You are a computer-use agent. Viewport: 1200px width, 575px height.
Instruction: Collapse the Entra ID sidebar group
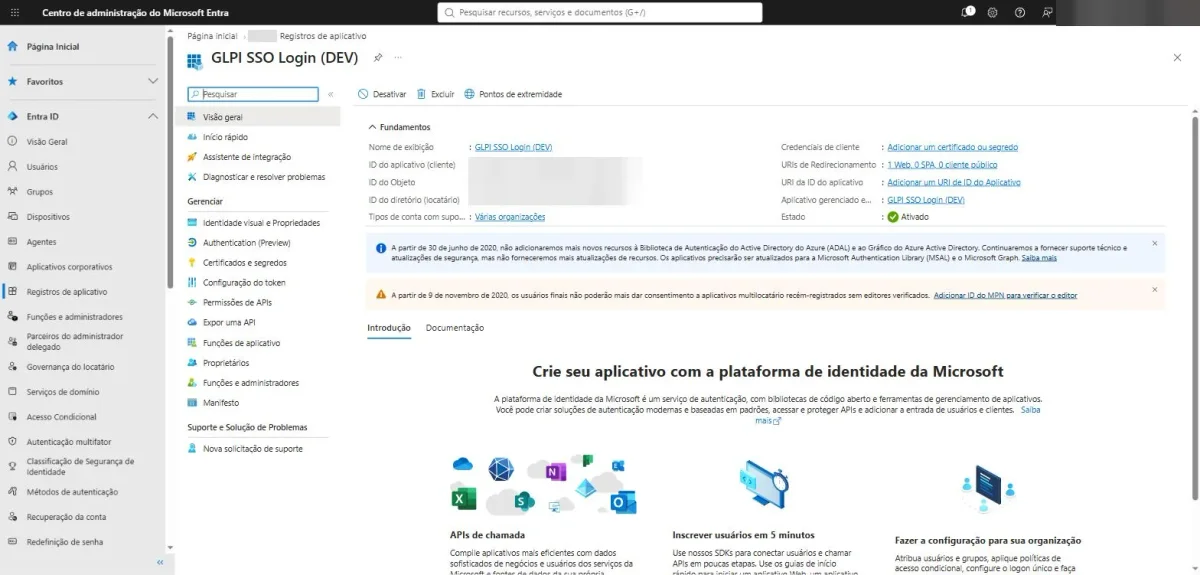(x=153, y=116)
